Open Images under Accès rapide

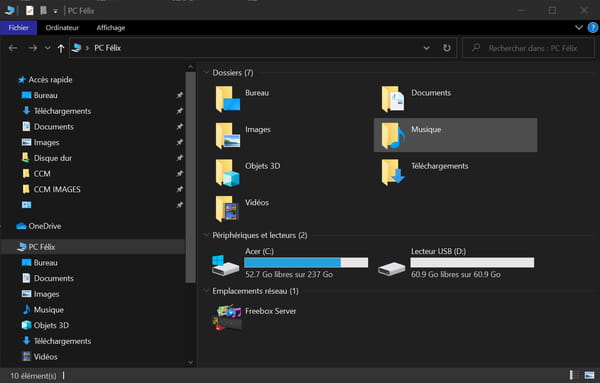46,142
